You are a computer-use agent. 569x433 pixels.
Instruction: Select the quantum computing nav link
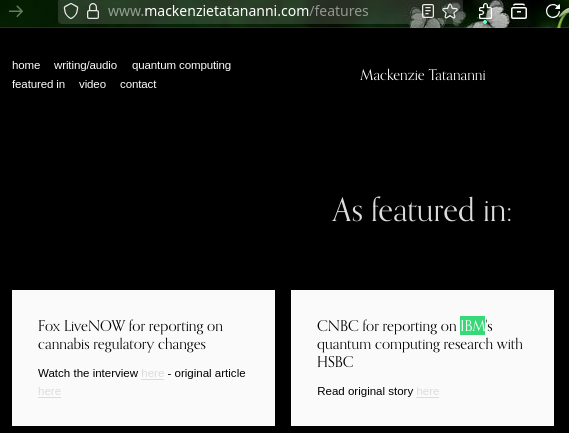(x=181, y=66)
